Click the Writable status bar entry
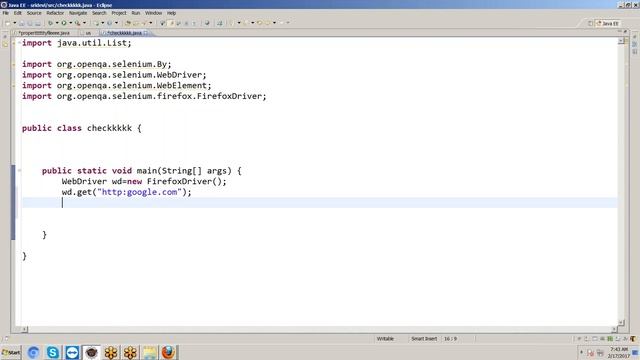Image resolution: width=640 pixels, height=360 pixels. click(385, 339)
